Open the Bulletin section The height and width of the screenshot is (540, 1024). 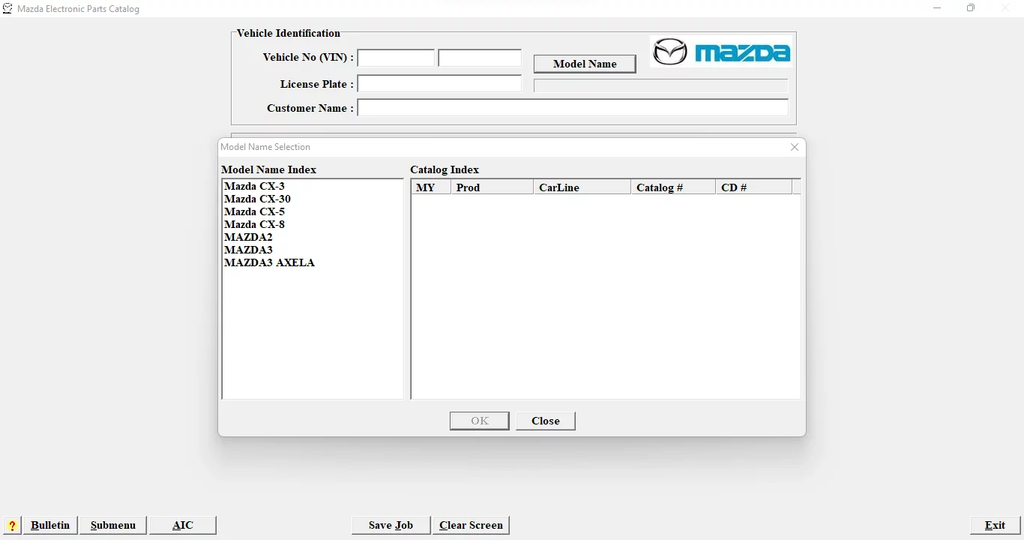[x=50, y=525]
